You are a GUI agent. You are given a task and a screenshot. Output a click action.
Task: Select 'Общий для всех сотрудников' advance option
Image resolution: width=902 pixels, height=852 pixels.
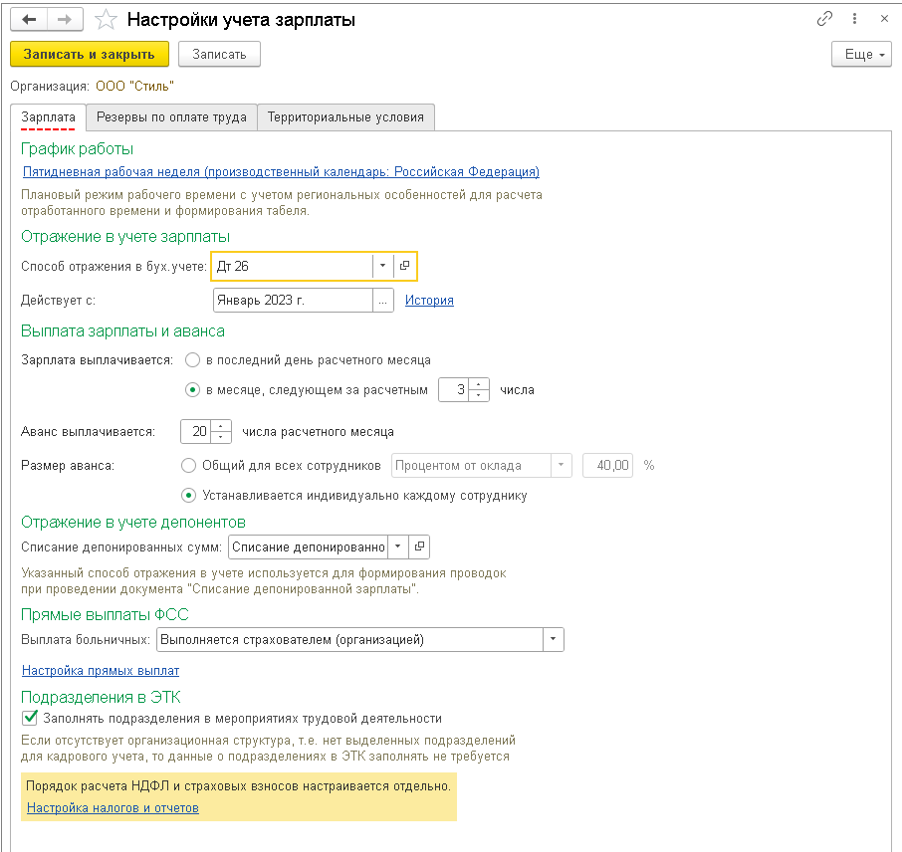click(x=188, y=465)
